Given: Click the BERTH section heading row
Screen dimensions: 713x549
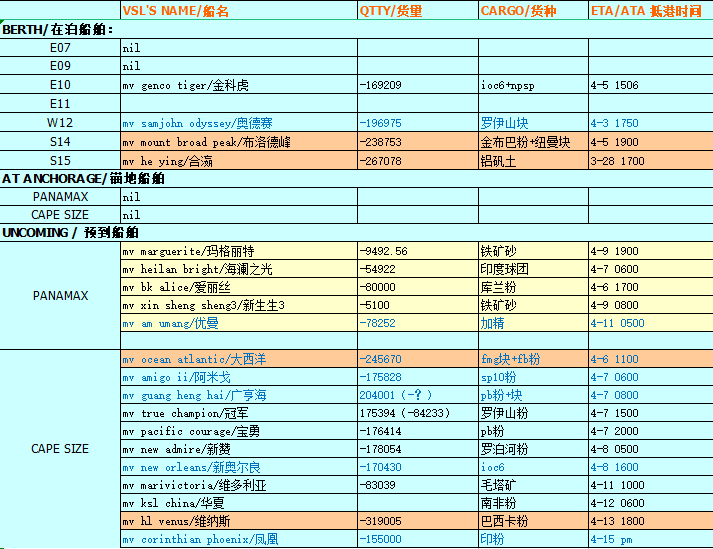Looking at the screenshot, I should coord(356,29).
